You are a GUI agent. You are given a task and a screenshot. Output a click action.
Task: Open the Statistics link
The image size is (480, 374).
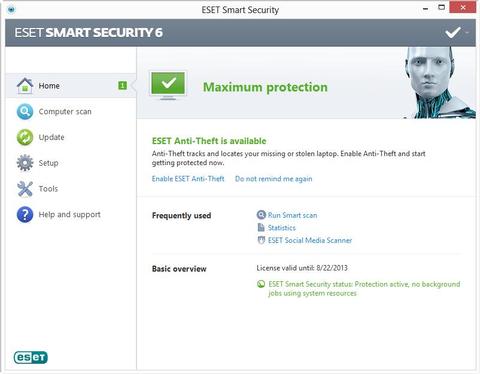point(282,228)
